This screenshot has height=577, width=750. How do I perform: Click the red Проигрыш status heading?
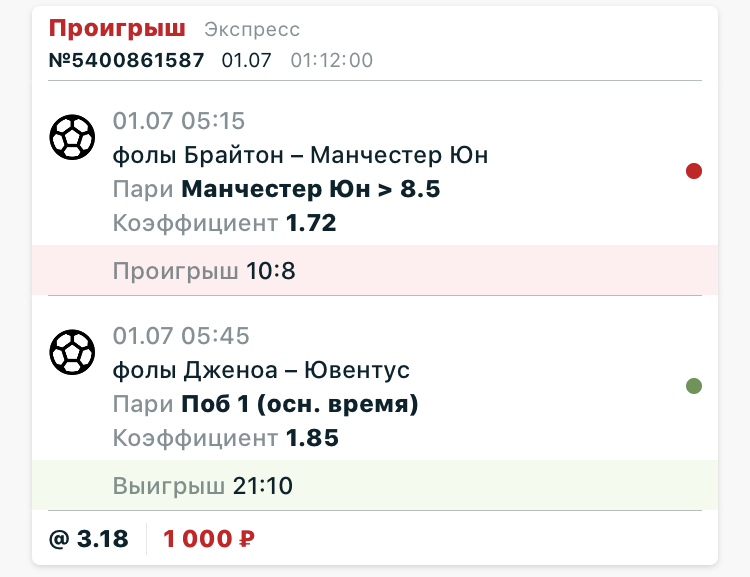pos(117,28)
